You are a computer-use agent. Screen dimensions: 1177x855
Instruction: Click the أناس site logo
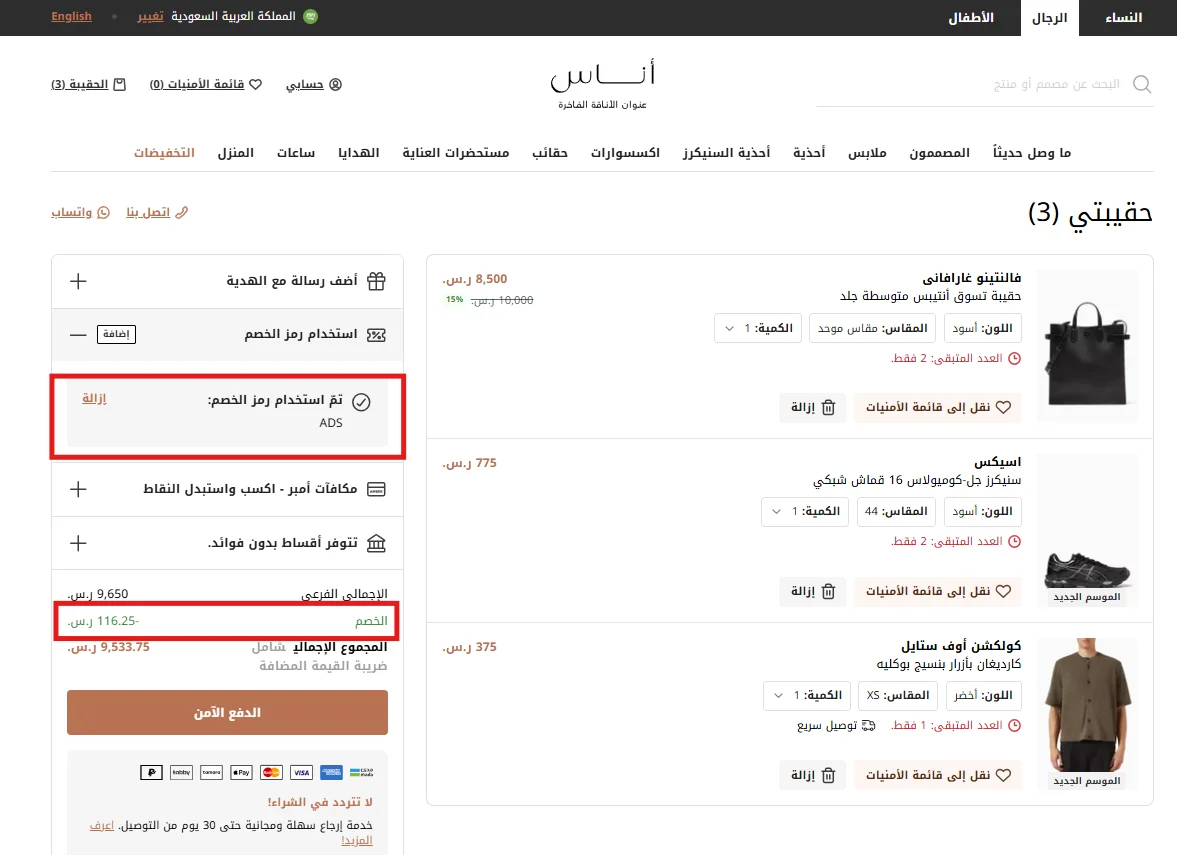click(602, 84)
